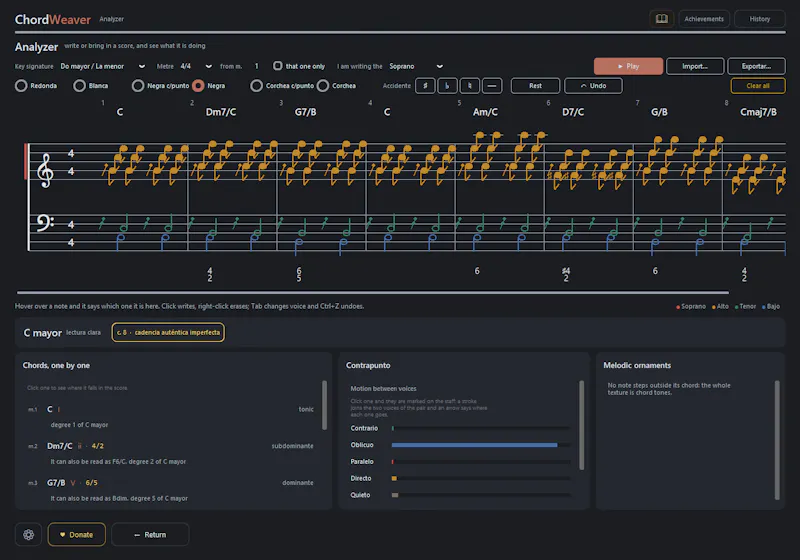
Task: Select the Corchea c/punto duration
Action: [256, 86]
